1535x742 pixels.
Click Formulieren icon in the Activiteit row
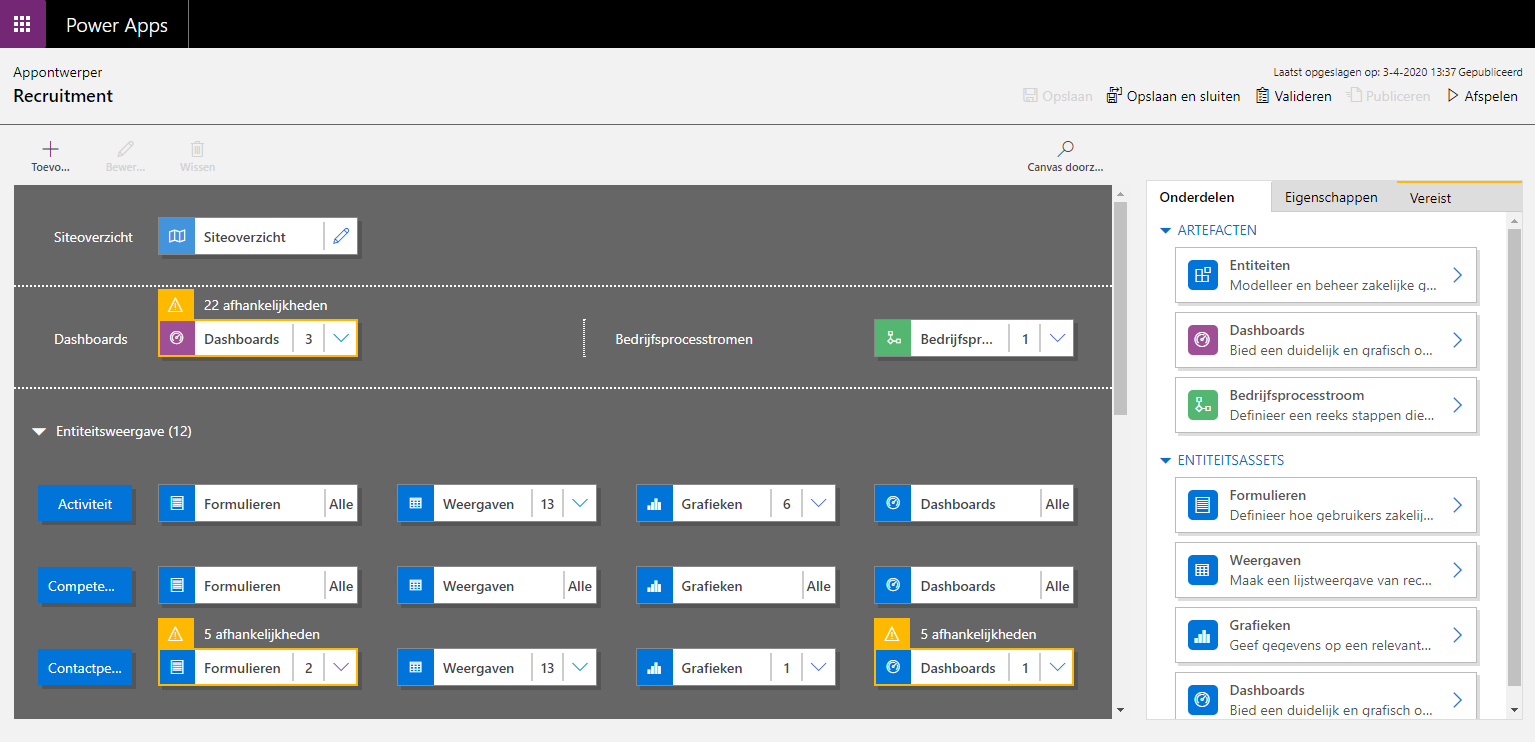(177, 504)
